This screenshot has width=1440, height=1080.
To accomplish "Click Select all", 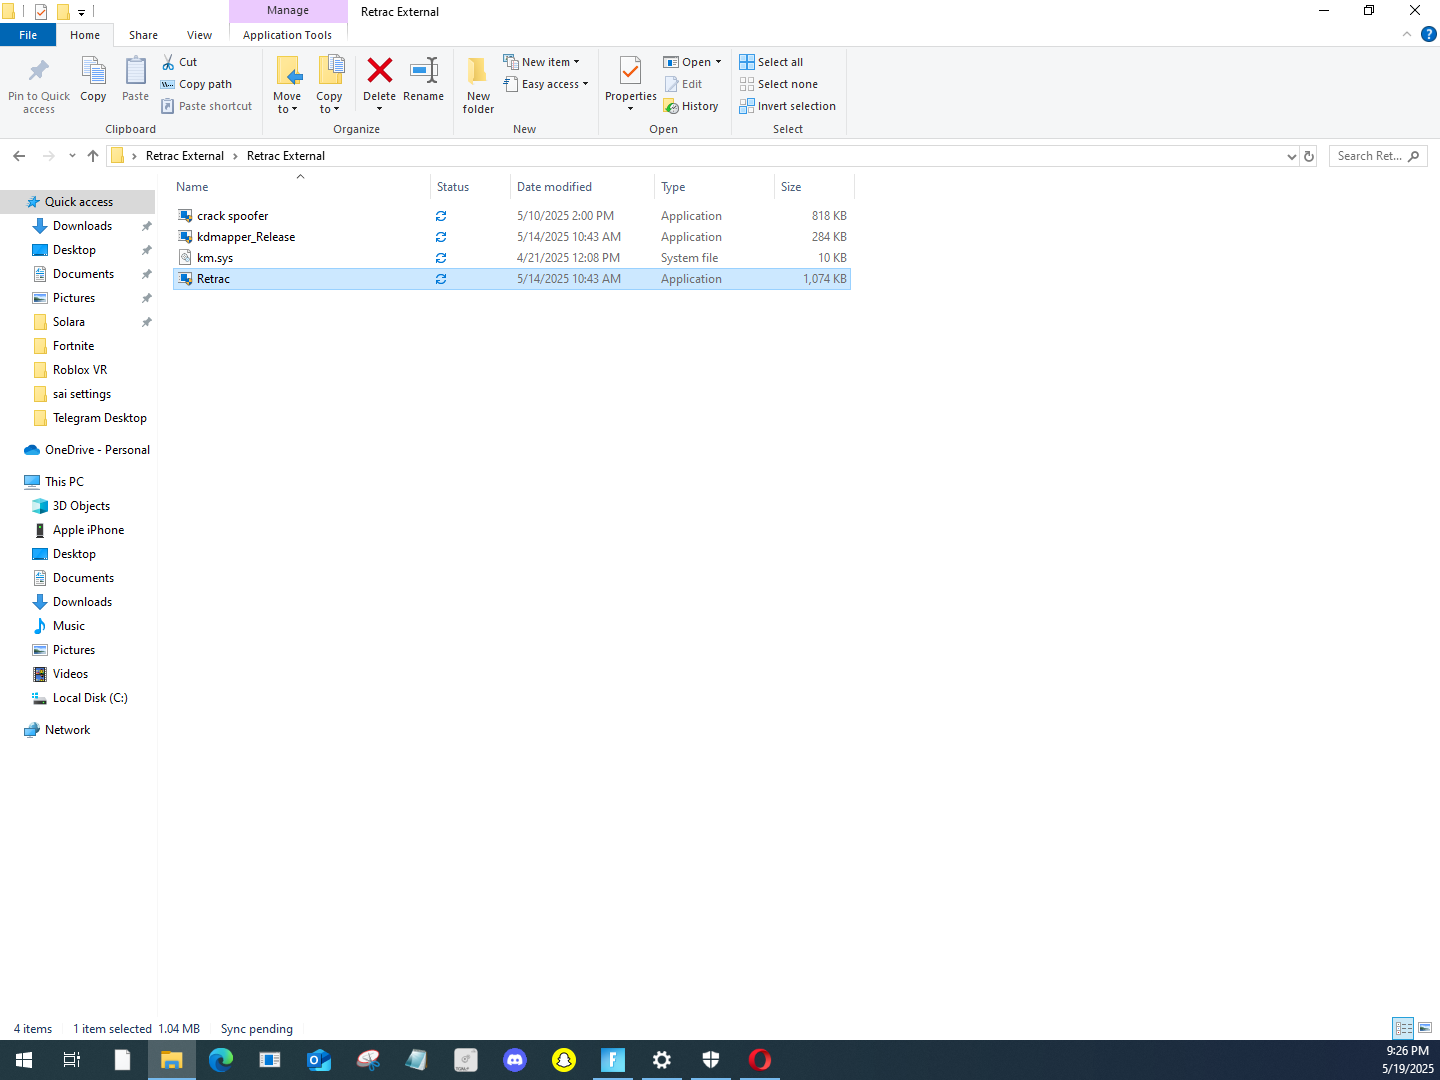I will (771, 62).
